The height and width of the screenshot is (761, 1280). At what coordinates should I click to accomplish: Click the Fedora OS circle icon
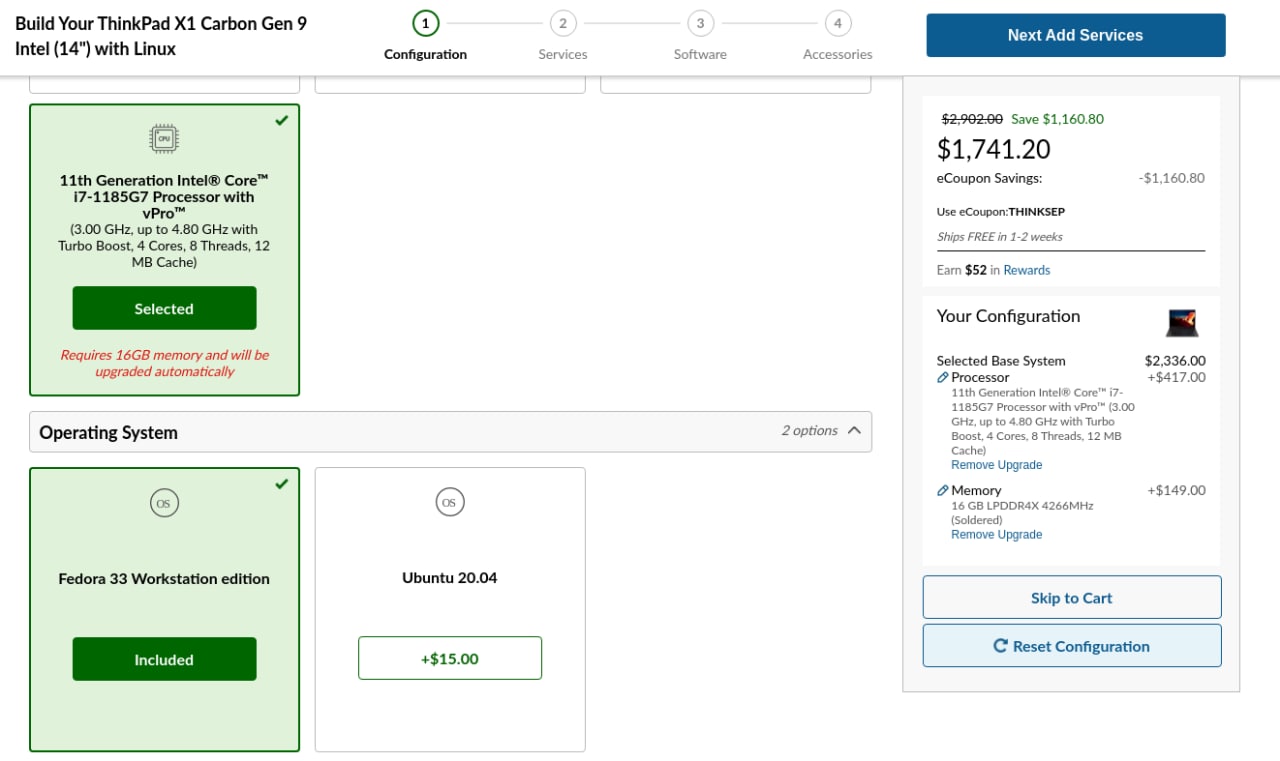[164, 503]
